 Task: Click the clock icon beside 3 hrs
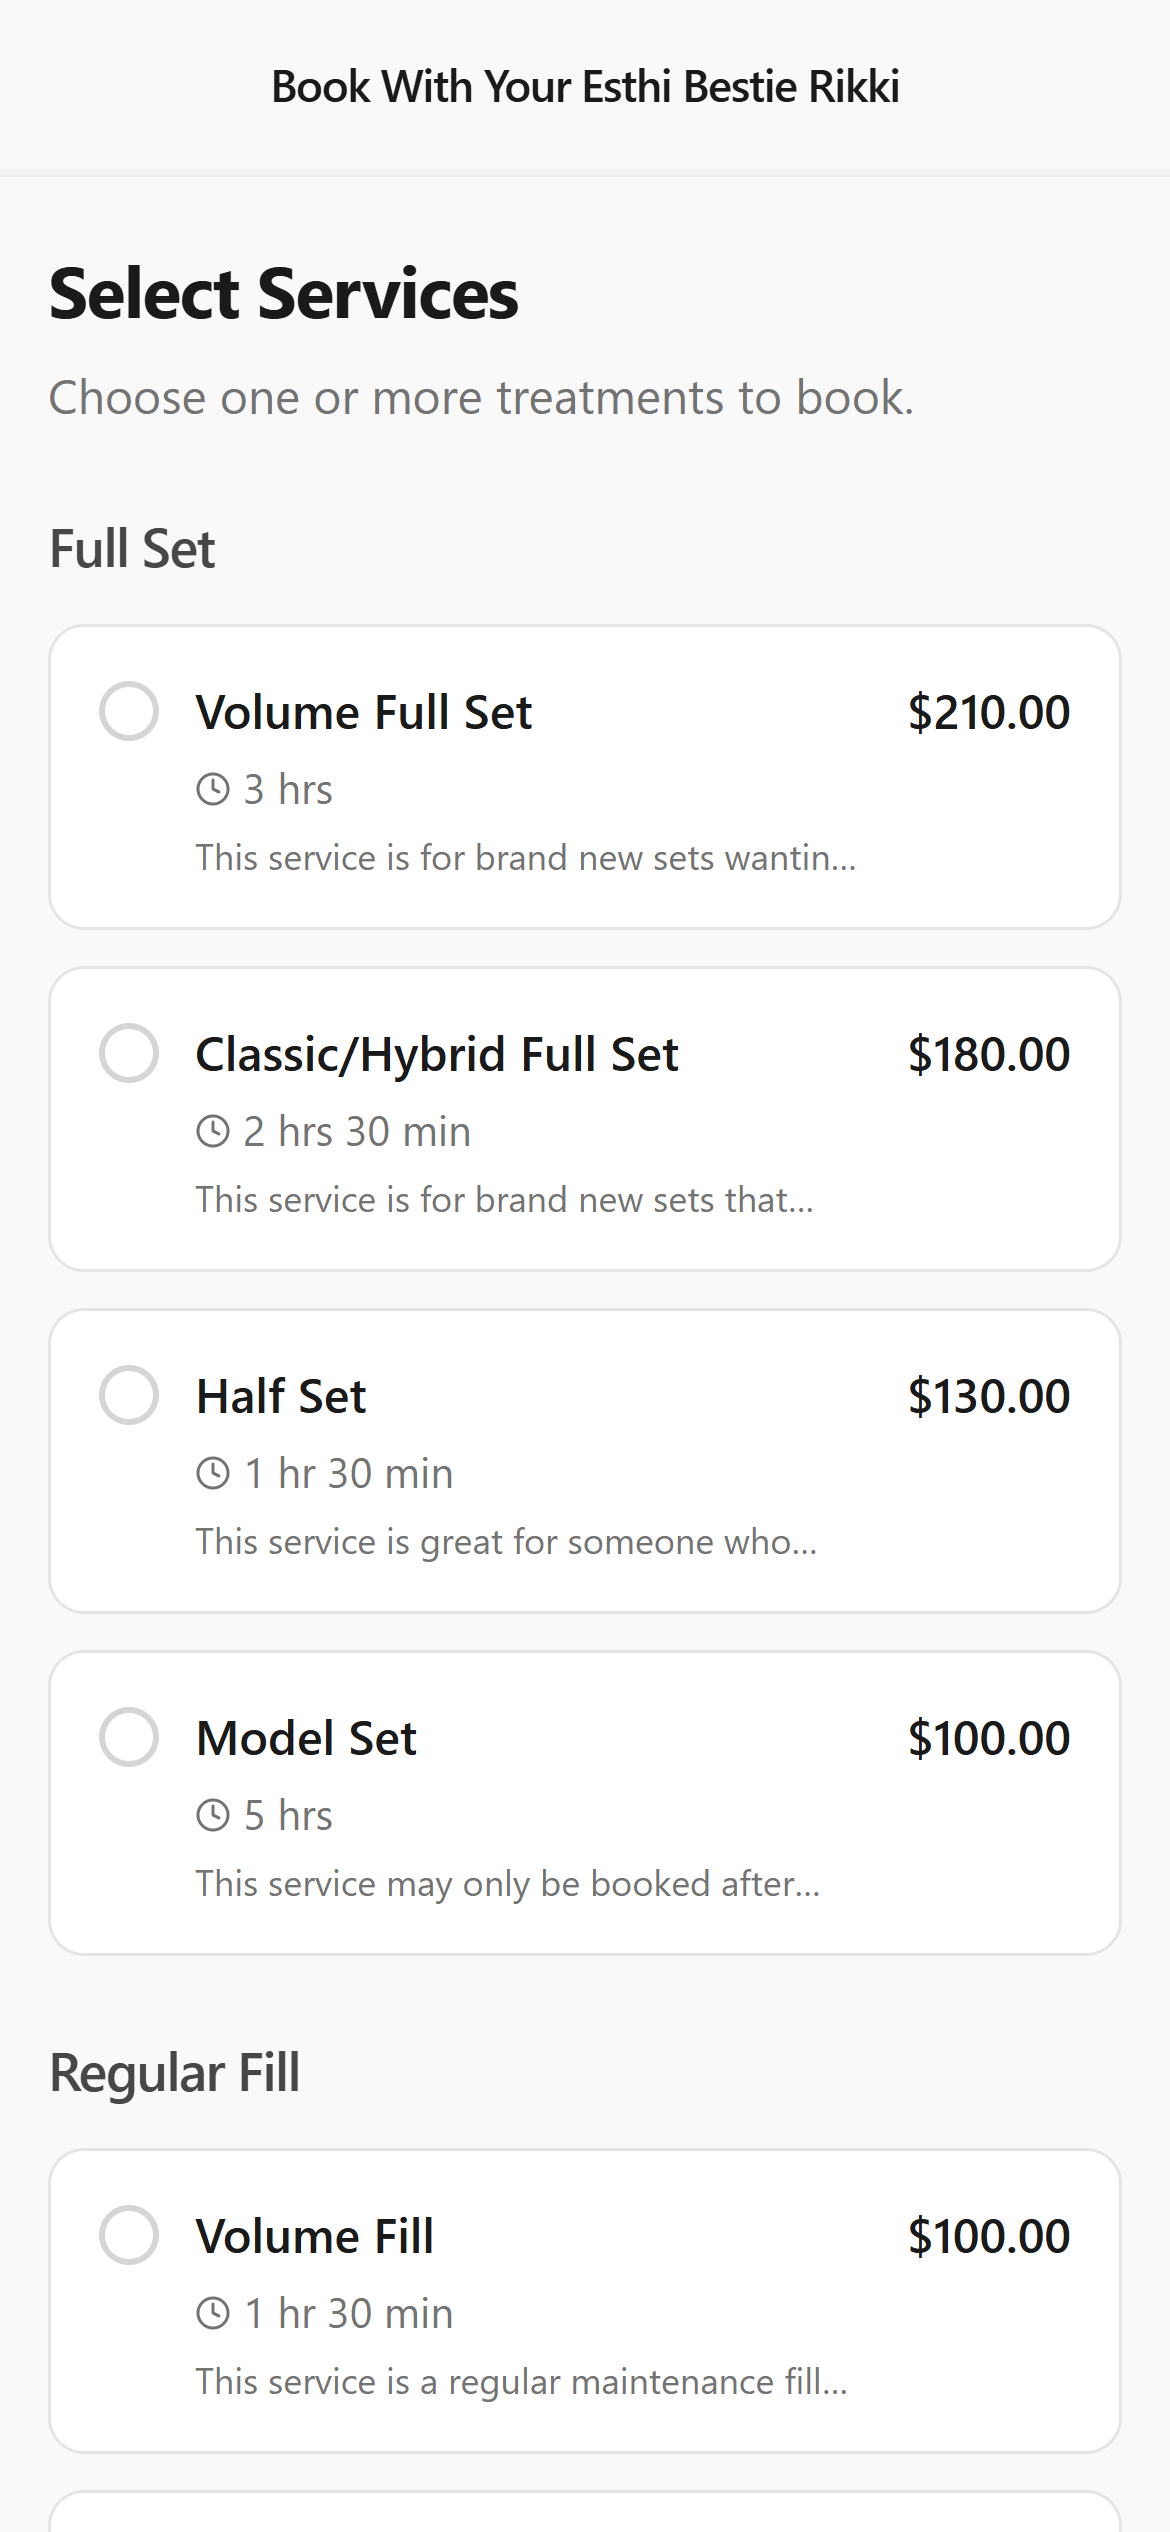tap(213, 790)
